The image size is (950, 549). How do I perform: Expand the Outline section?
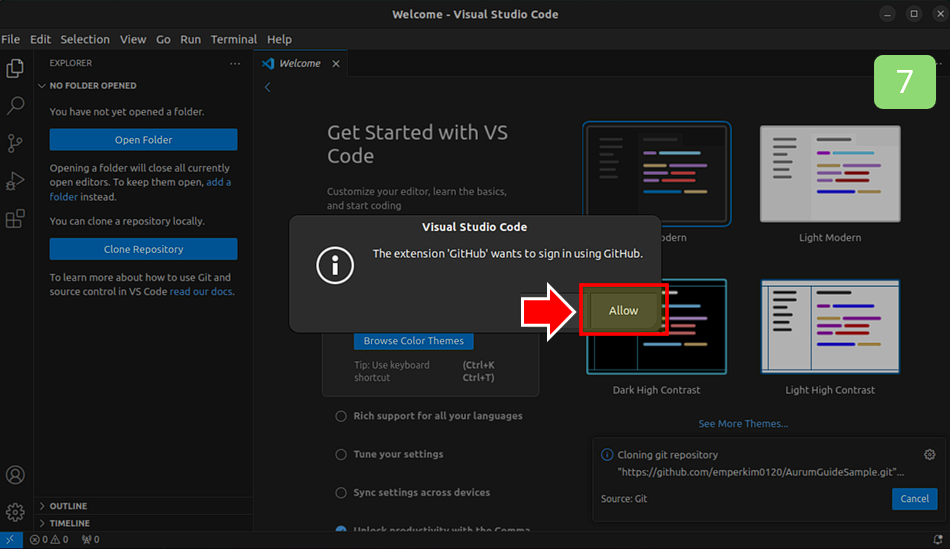[x=143, y=506]
